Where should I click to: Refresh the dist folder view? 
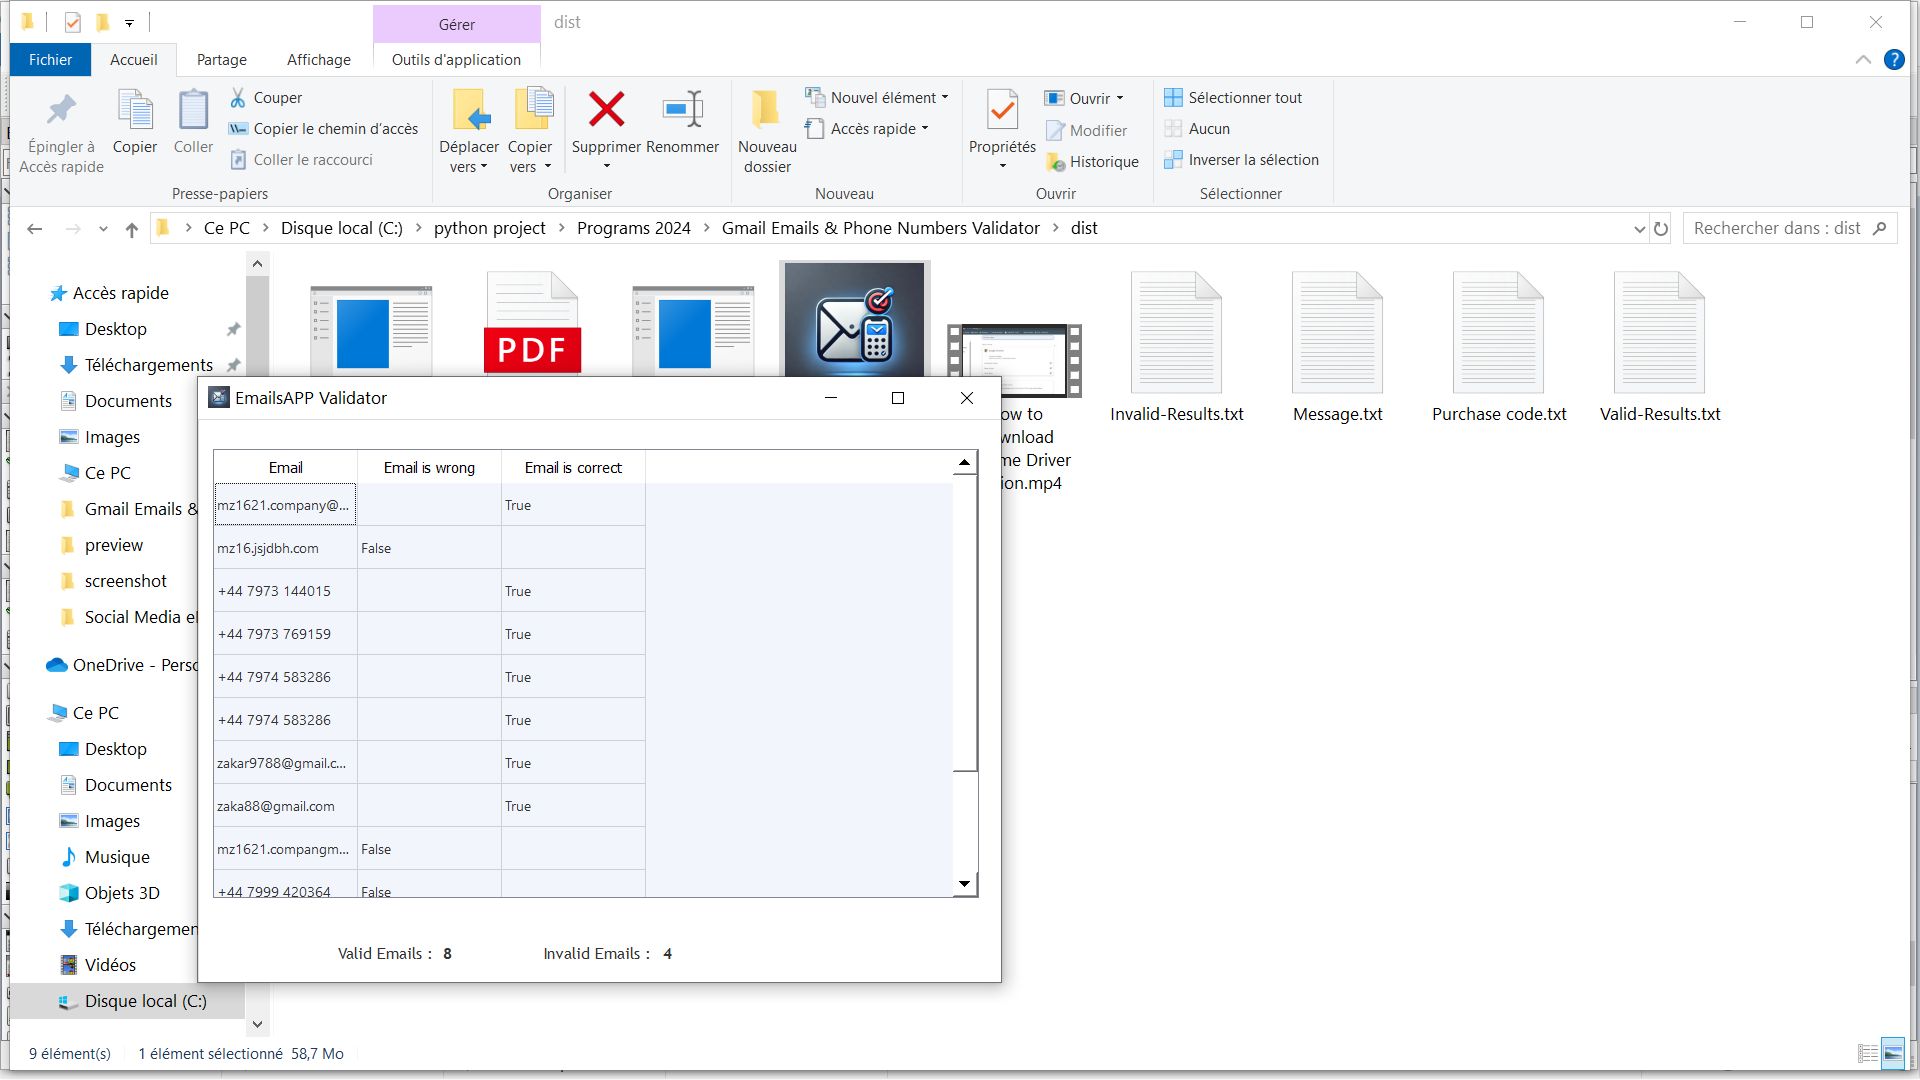(x=1661, y=229)
